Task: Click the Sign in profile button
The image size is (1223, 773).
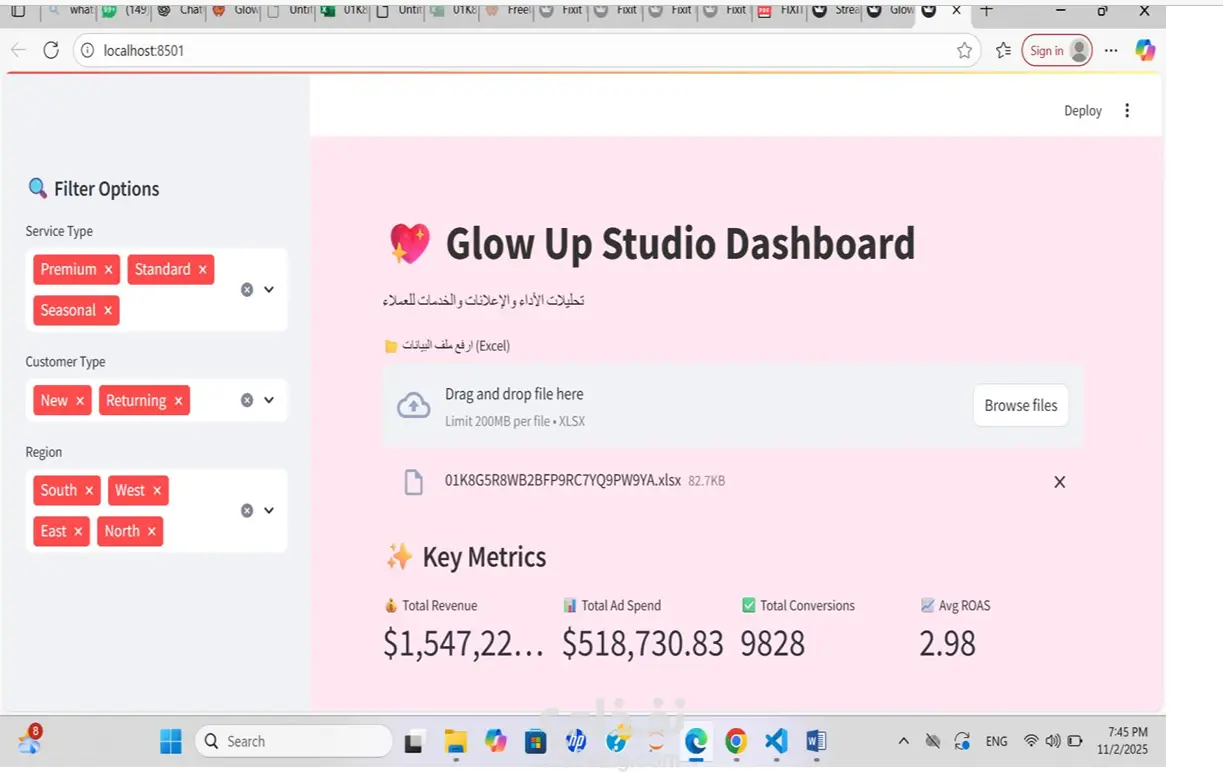Action: coord(1057,50)
